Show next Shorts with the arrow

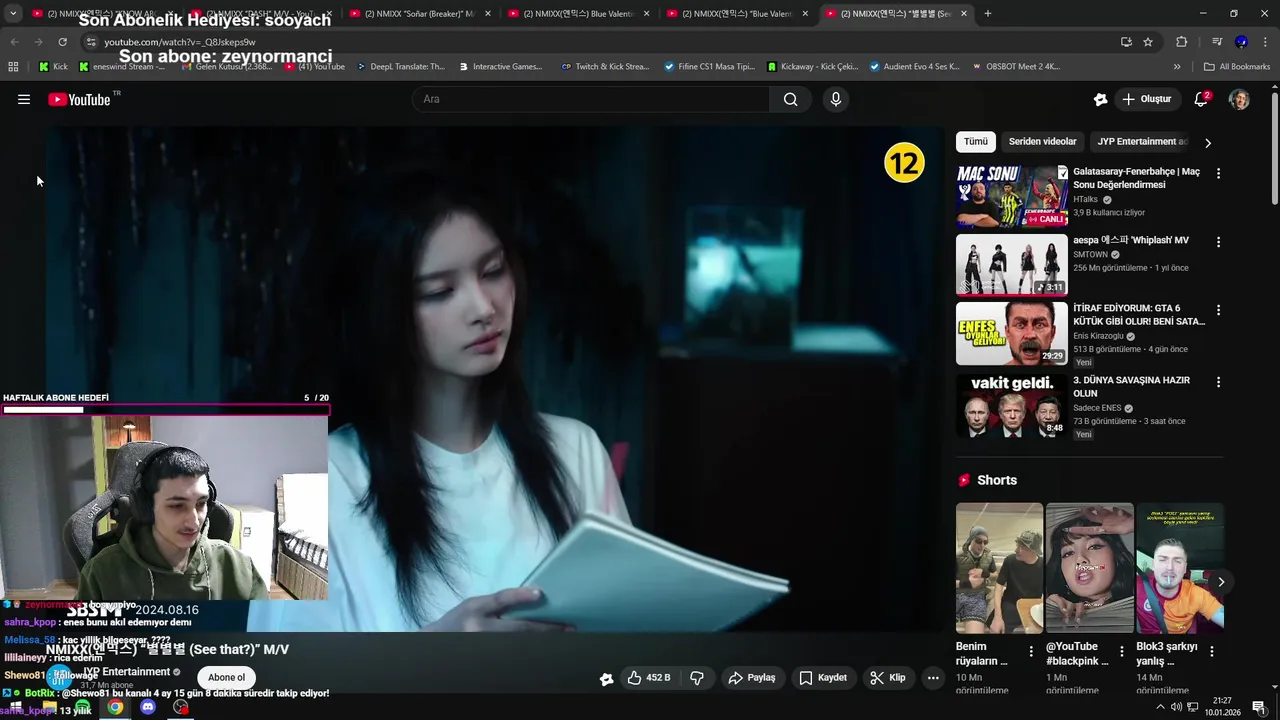1221,582
